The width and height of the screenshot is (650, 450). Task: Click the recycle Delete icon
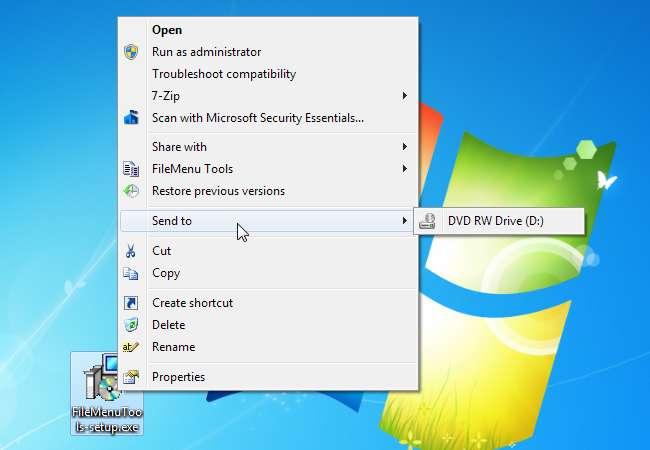coord(131,325)
